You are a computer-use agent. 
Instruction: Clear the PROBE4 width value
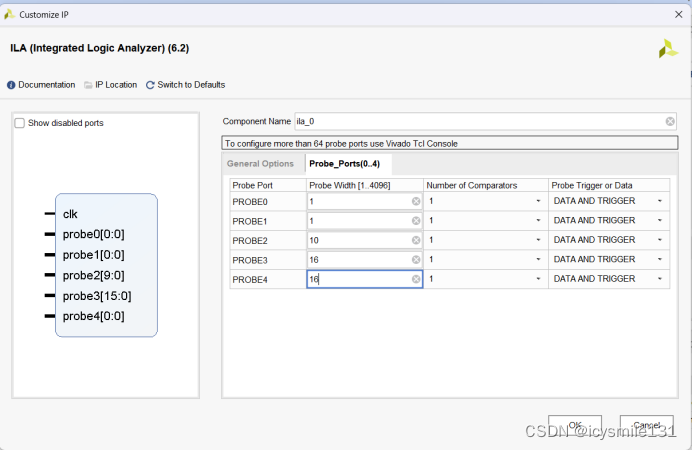[x=416, y=279]
